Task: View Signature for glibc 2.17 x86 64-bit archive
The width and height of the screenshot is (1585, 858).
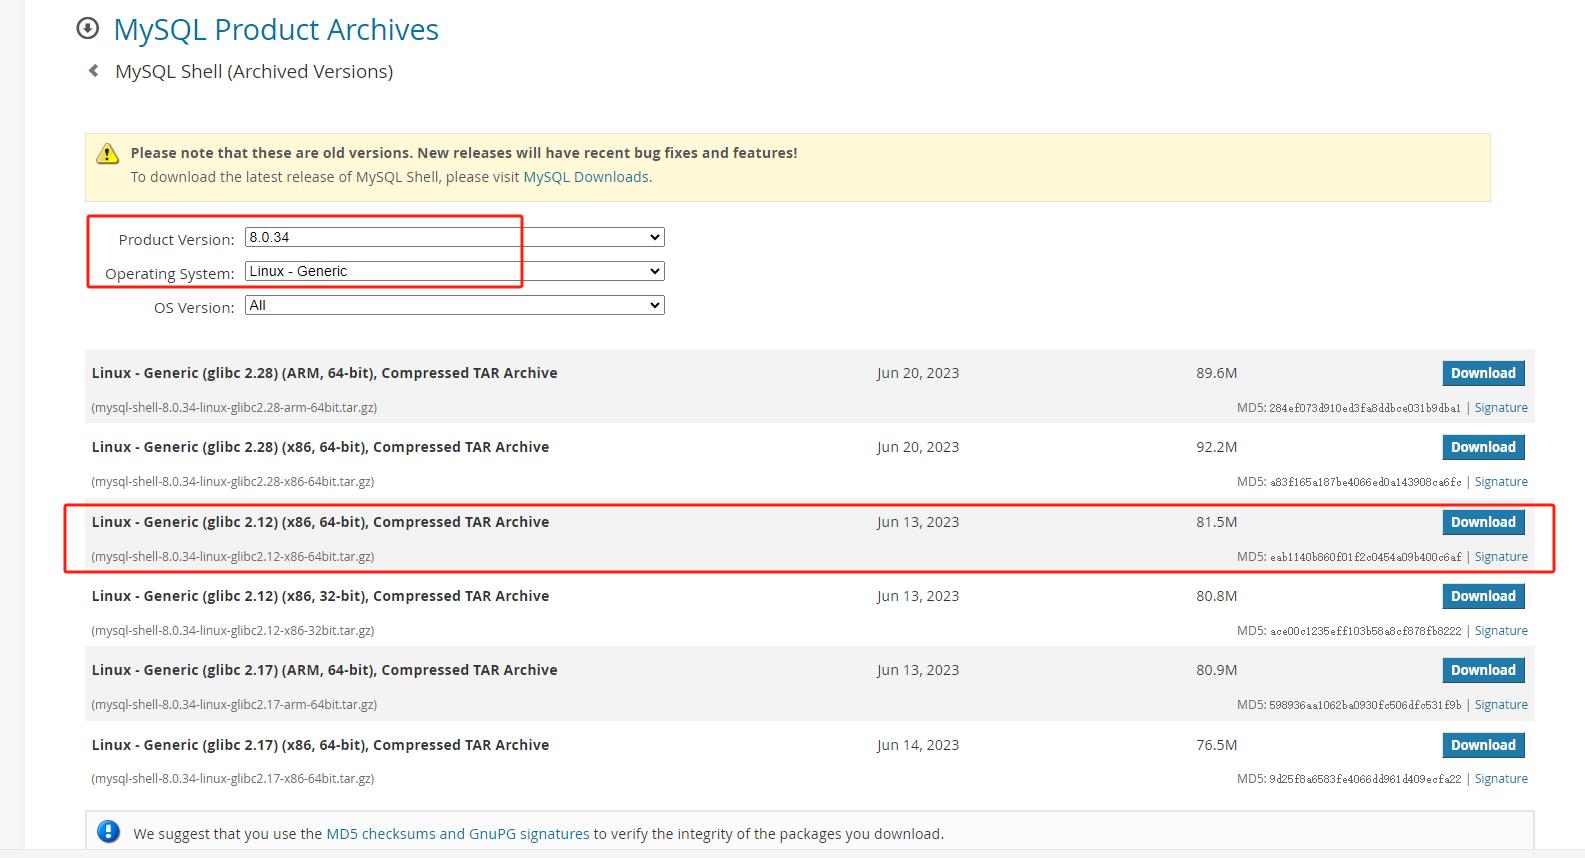Action: pyautogui.click(x=1500, y=779)
